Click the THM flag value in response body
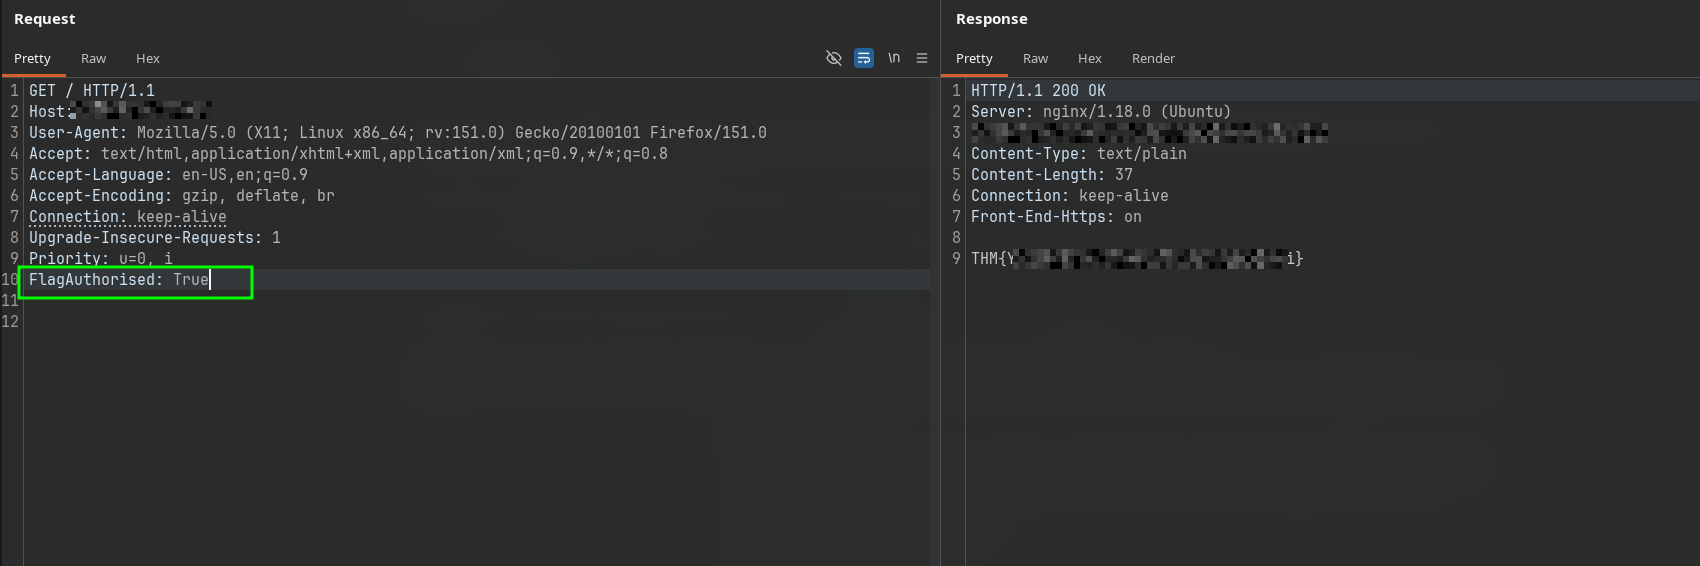This screenshot has height=566, width=1700. (x=1137, y=258)
